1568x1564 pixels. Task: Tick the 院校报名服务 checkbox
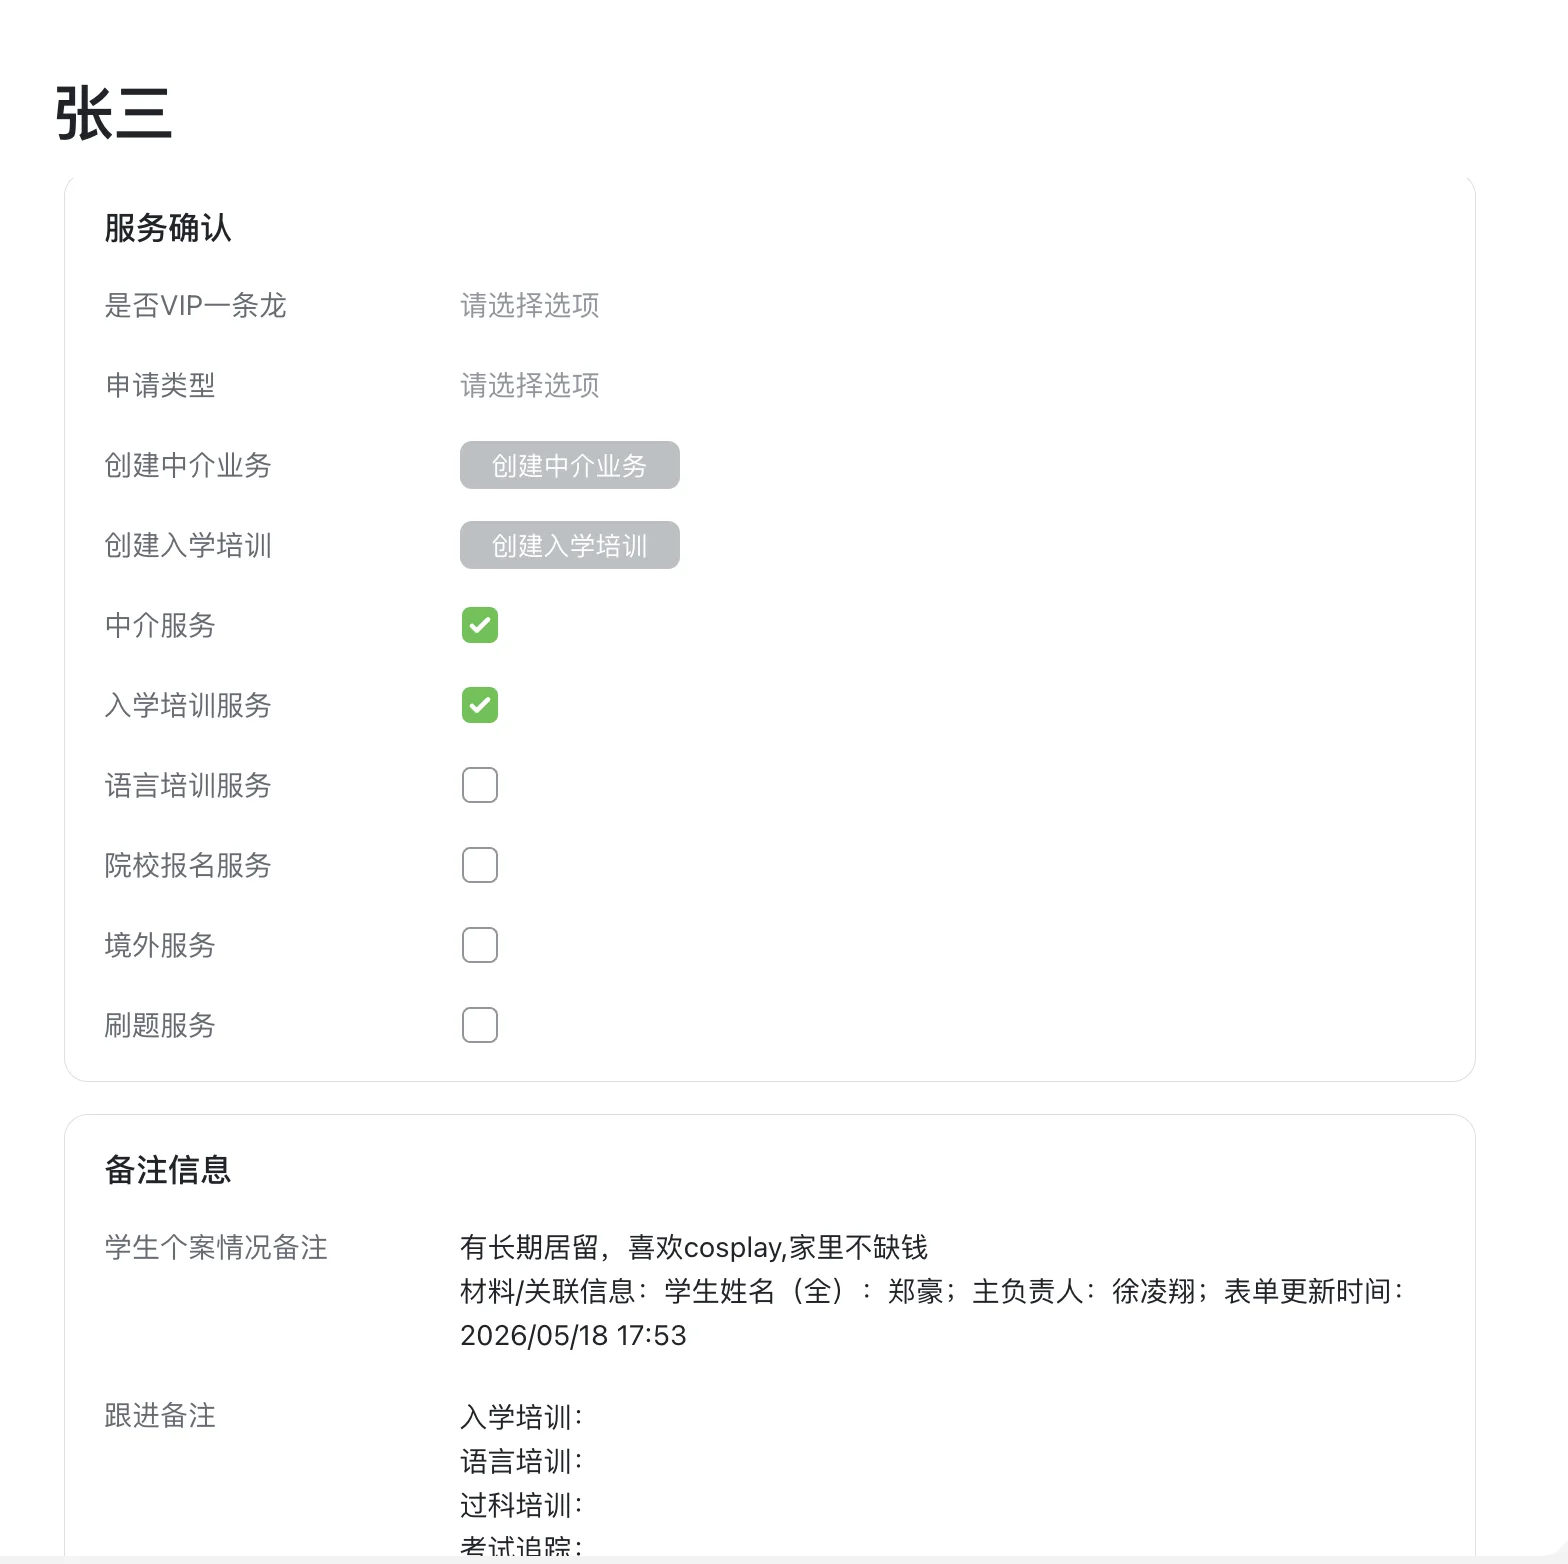480,865
